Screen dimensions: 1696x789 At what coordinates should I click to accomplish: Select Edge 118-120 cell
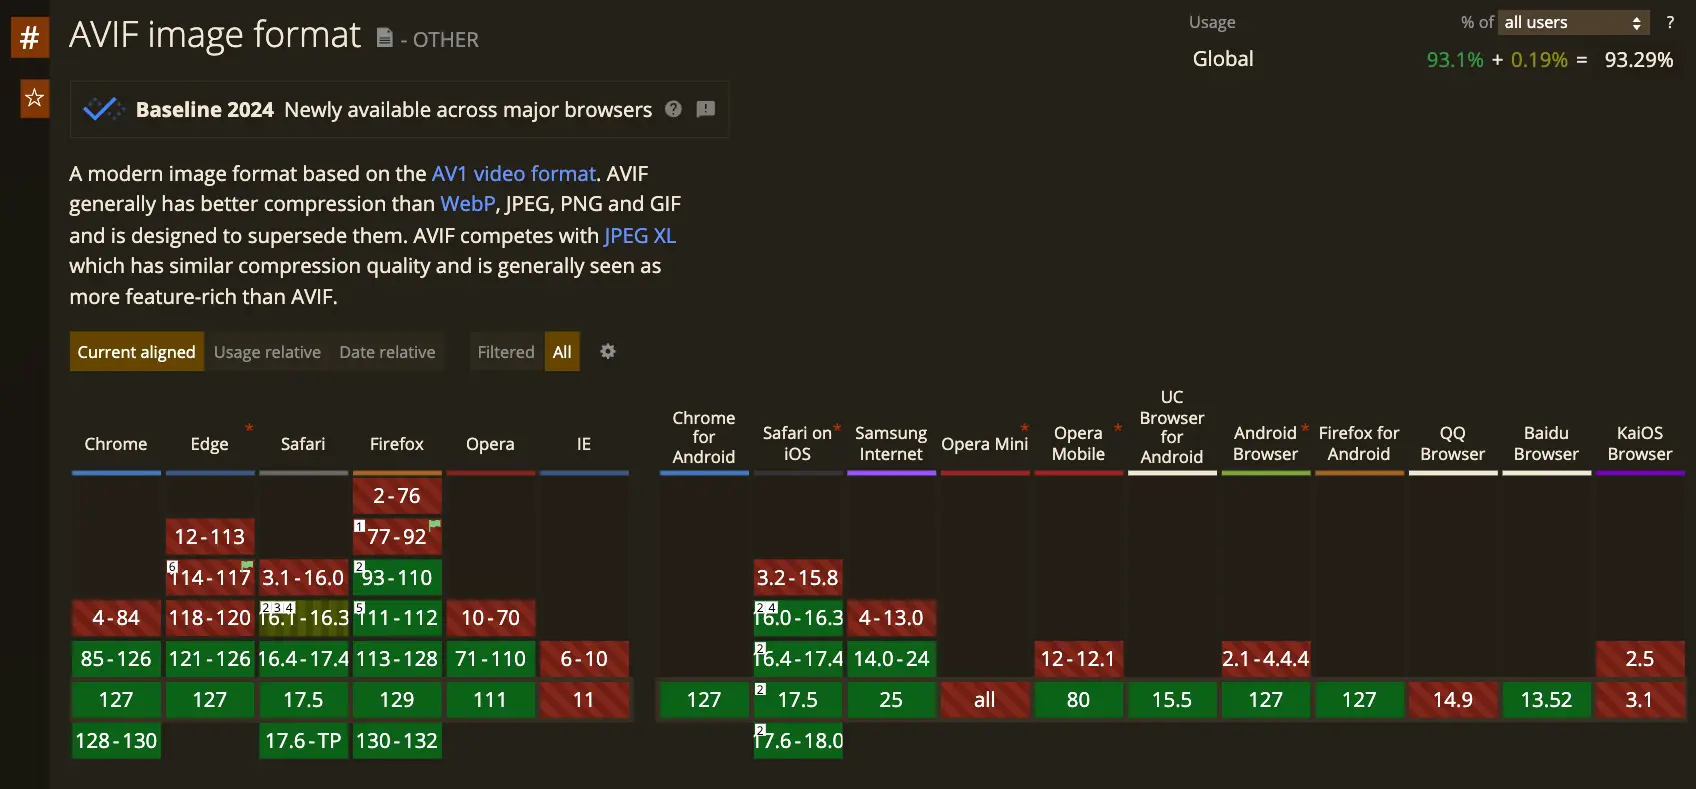pyautogui.click(x=210, y=618)
